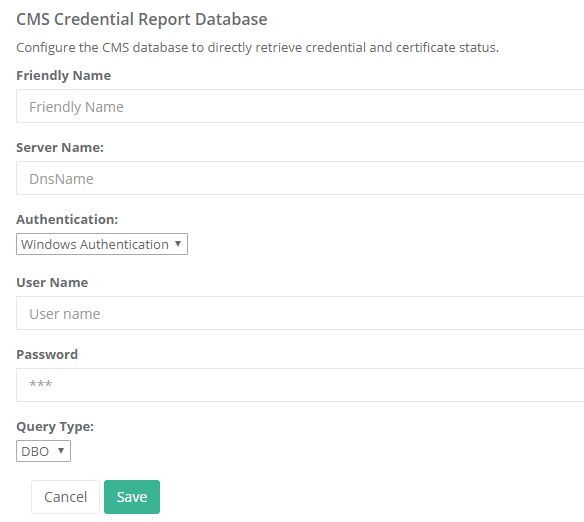Save the CMS database settings

click(132, 497)
